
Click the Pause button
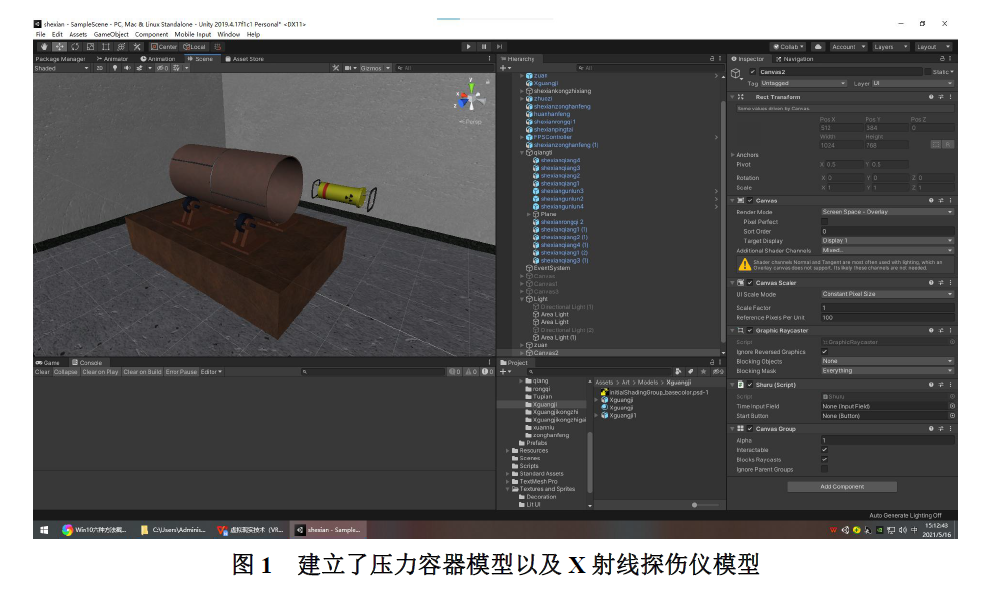(x=484, y=47)
